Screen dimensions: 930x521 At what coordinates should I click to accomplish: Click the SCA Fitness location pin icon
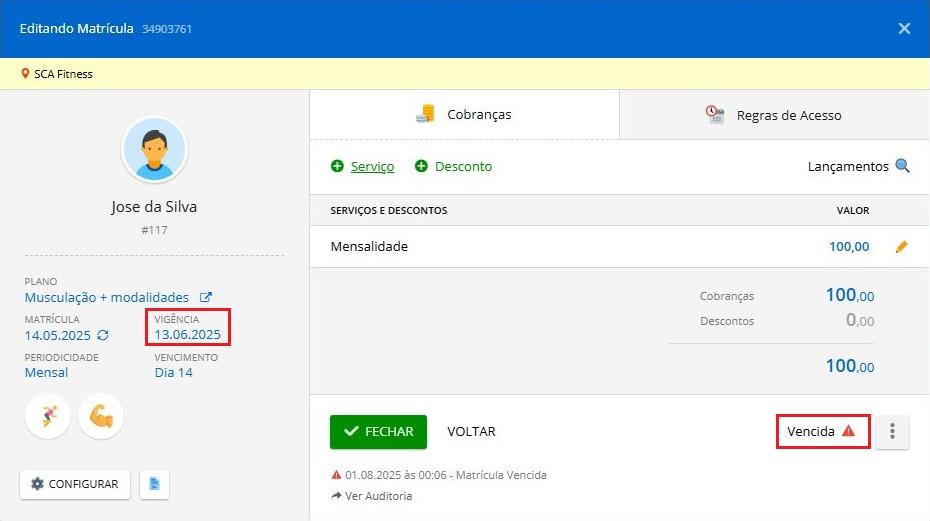point(25,74)
